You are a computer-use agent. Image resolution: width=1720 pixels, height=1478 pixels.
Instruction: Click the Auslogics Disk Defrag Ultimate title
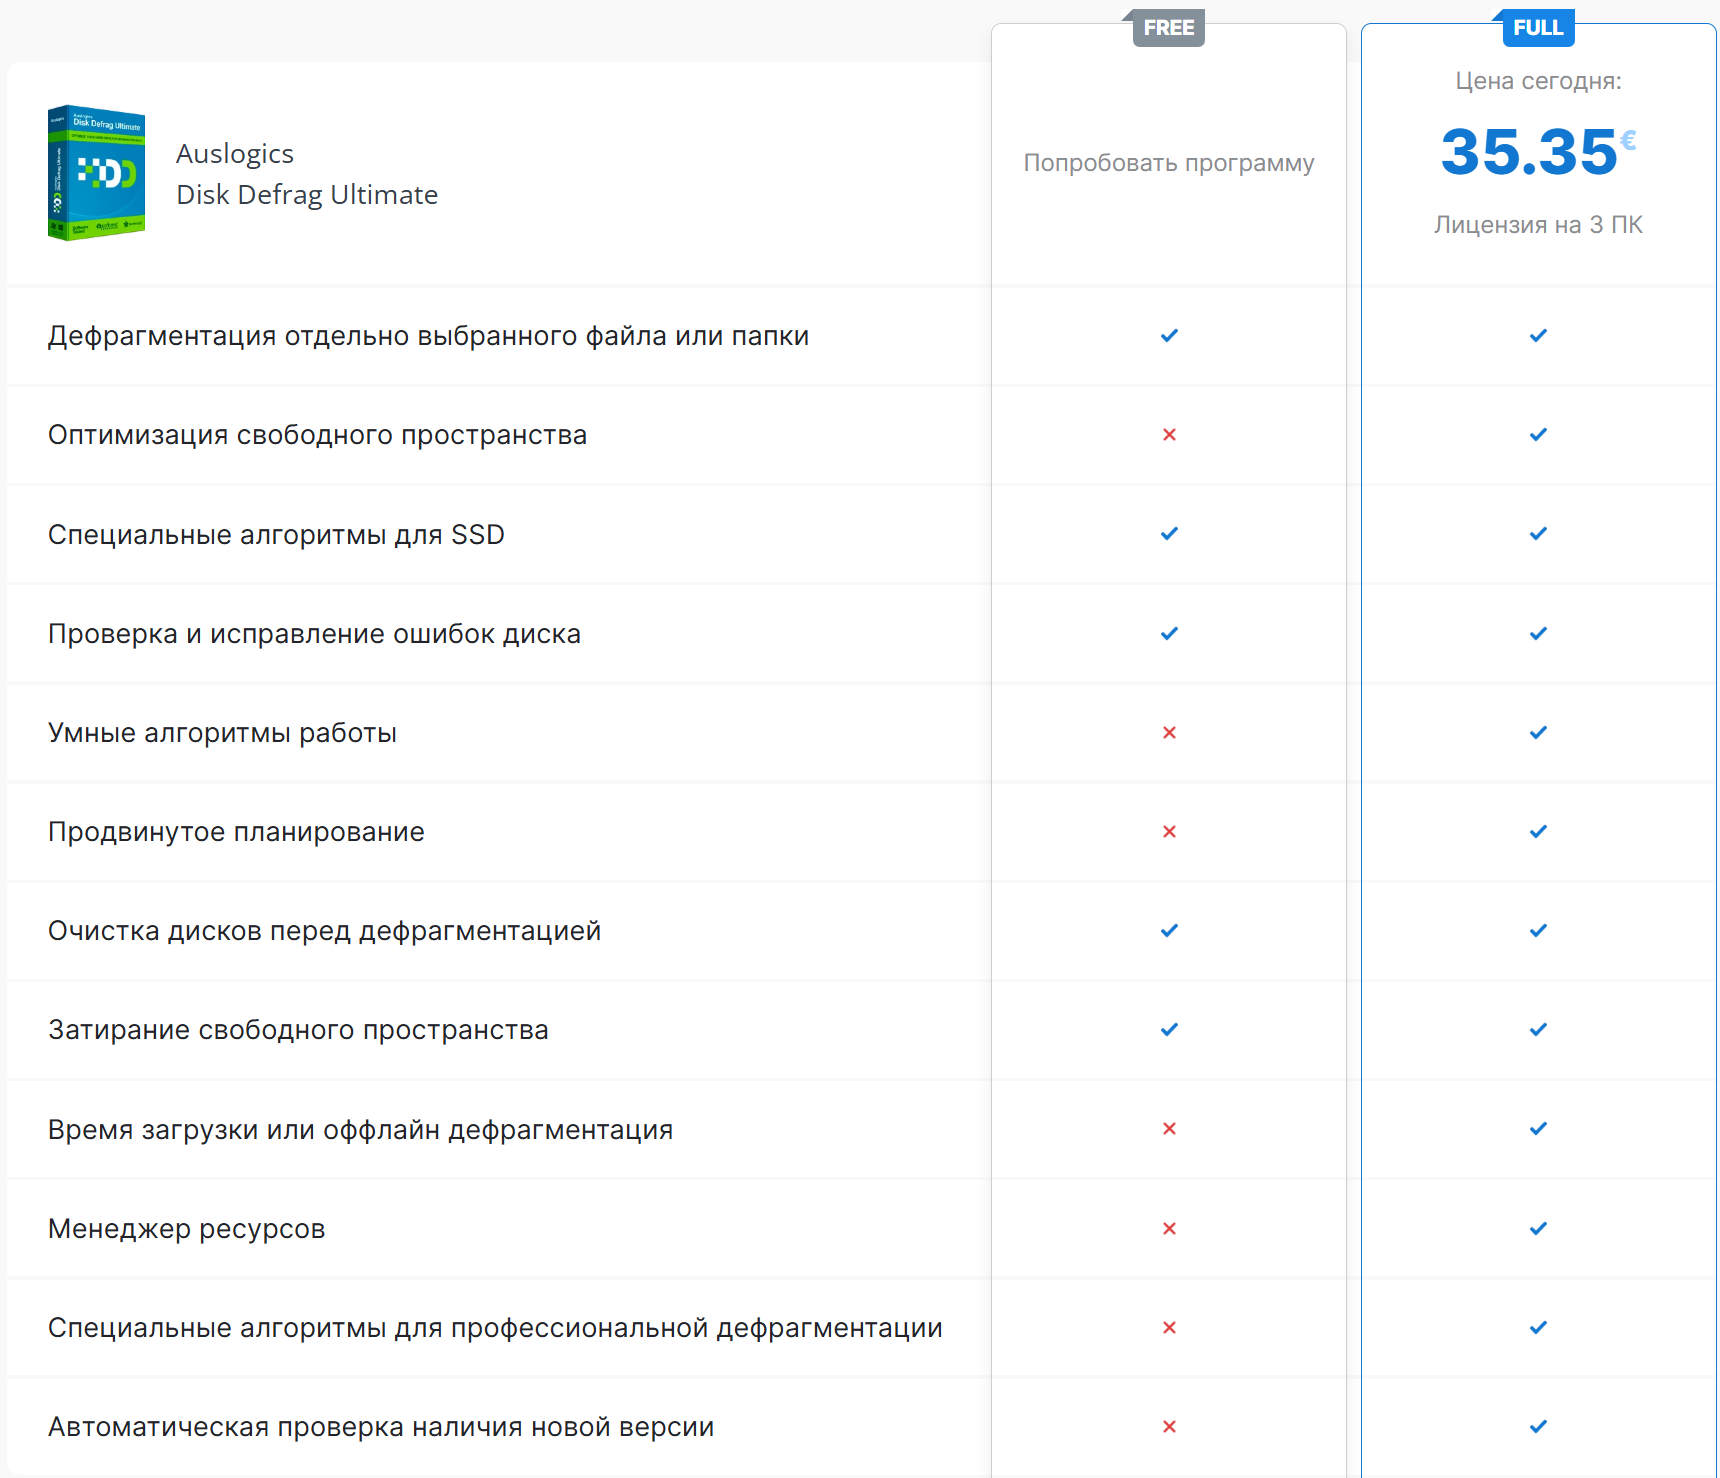point(307,174)
